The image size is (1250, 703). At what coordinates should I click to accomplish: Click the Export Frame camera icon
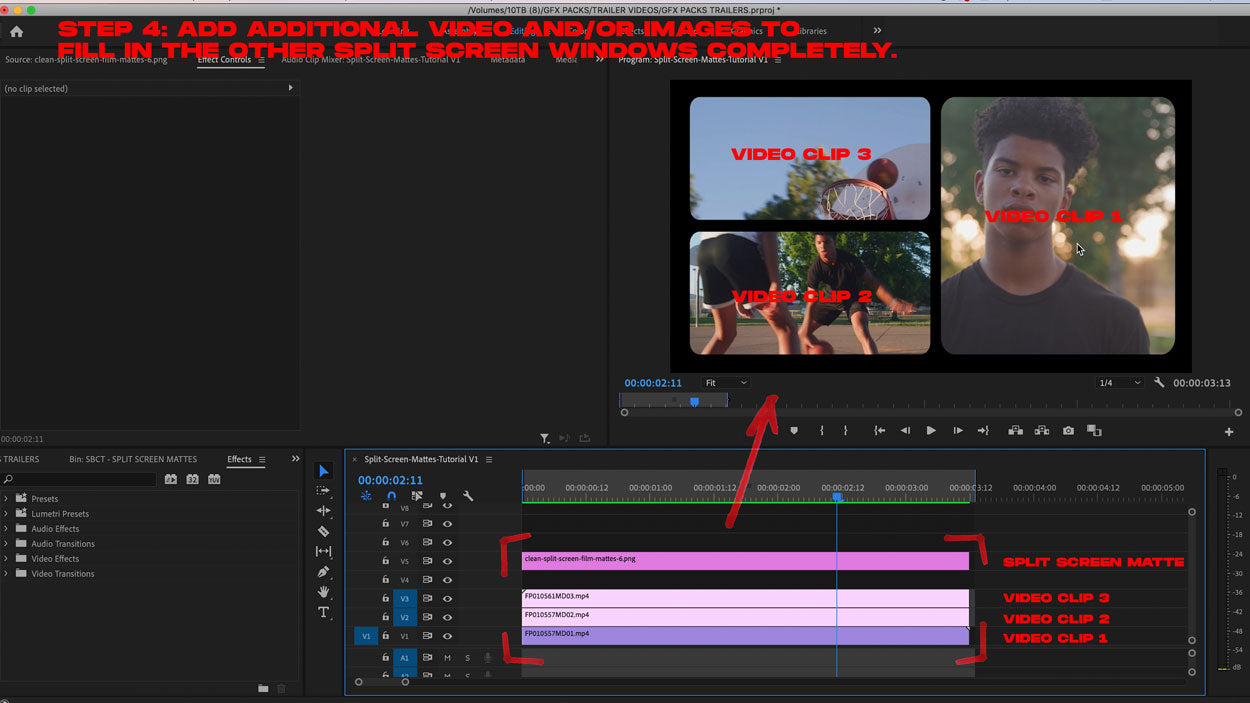click(x=1068, y=431)
